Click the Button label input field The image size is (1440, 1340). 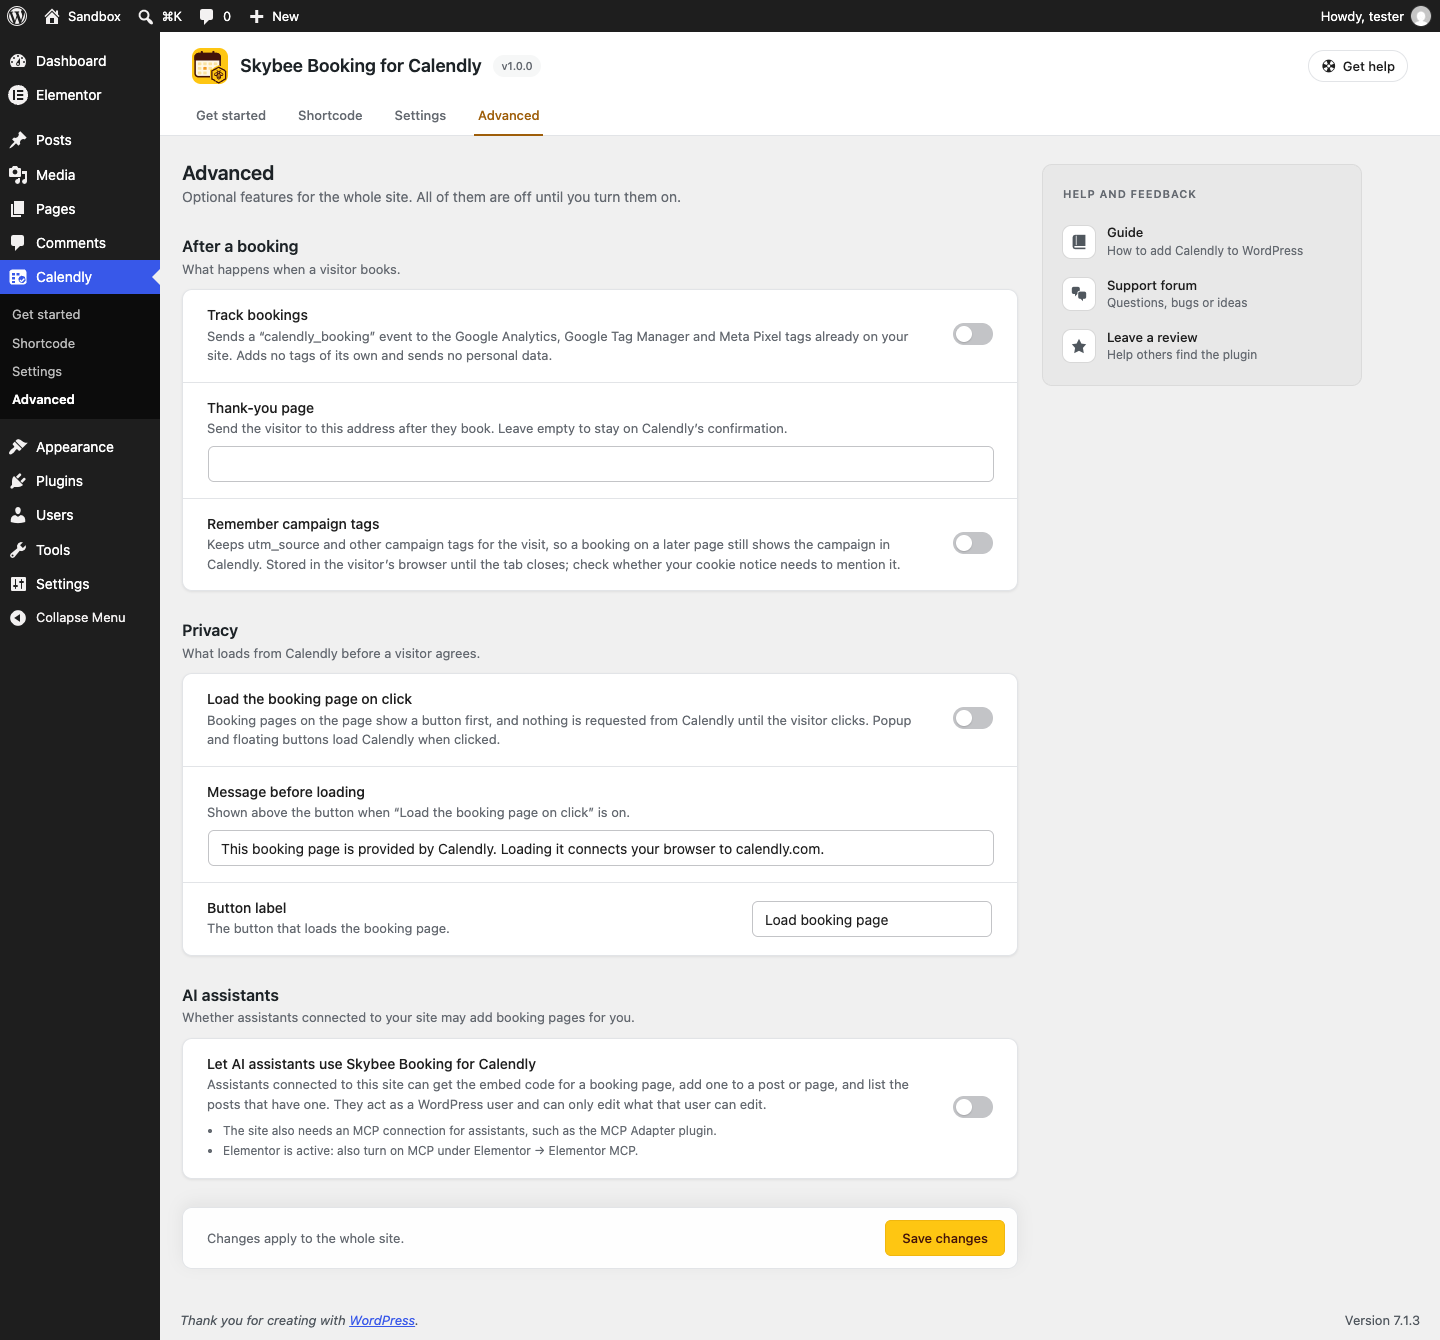[872, 919]
